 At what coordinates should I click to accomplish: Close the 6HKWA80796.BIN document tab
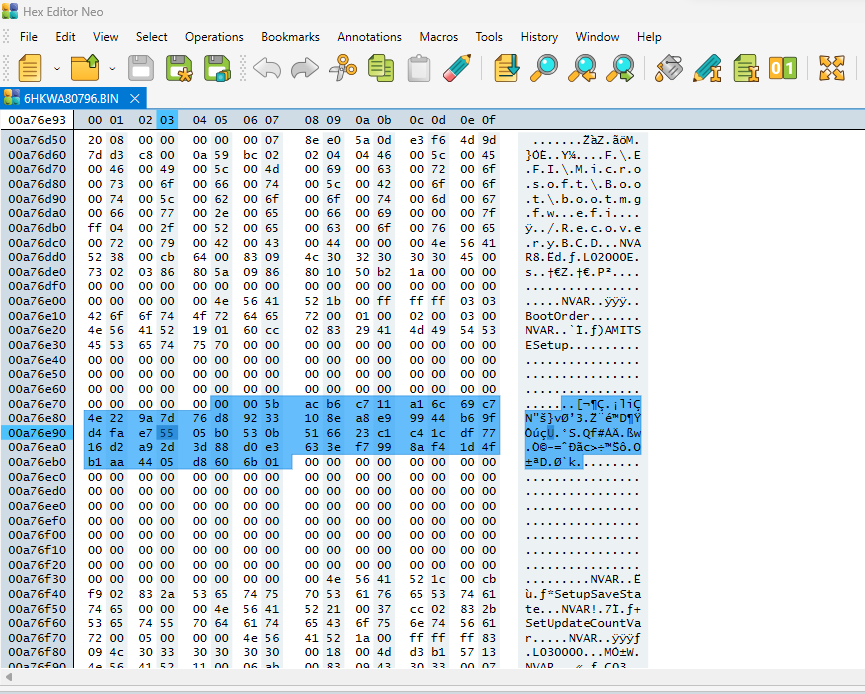tap(135, 98)
